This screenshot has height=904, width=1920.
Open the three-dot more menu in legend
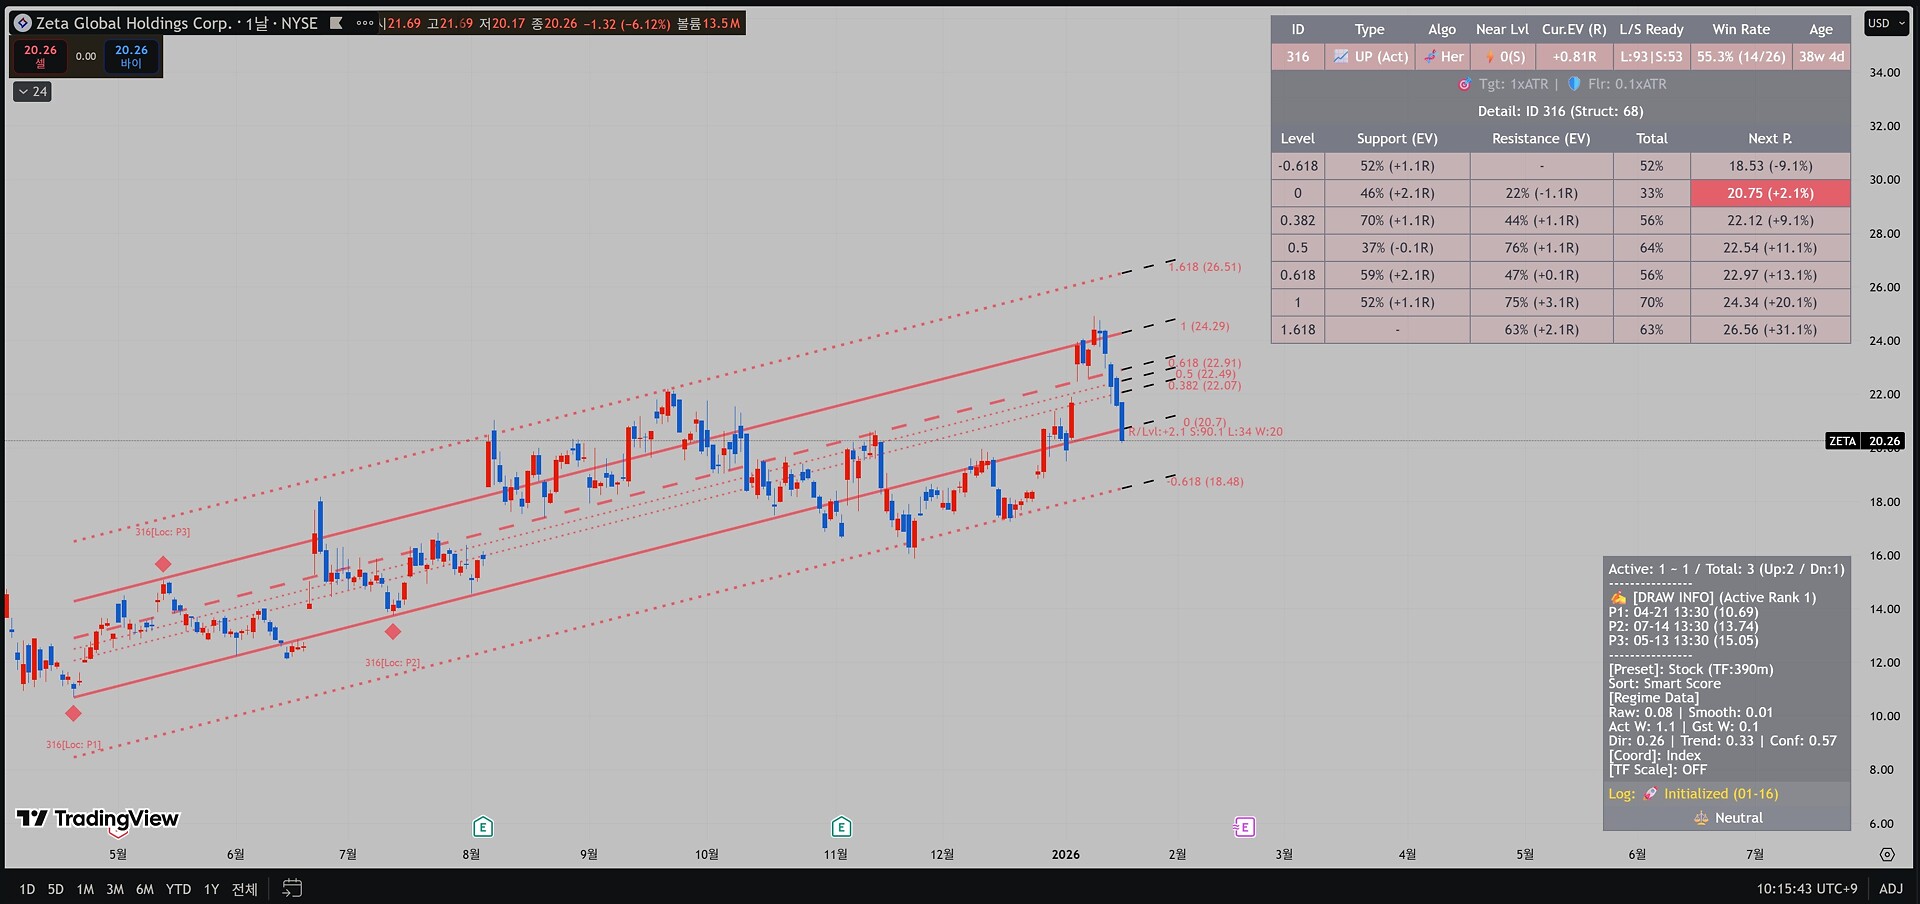pos(365,23)
